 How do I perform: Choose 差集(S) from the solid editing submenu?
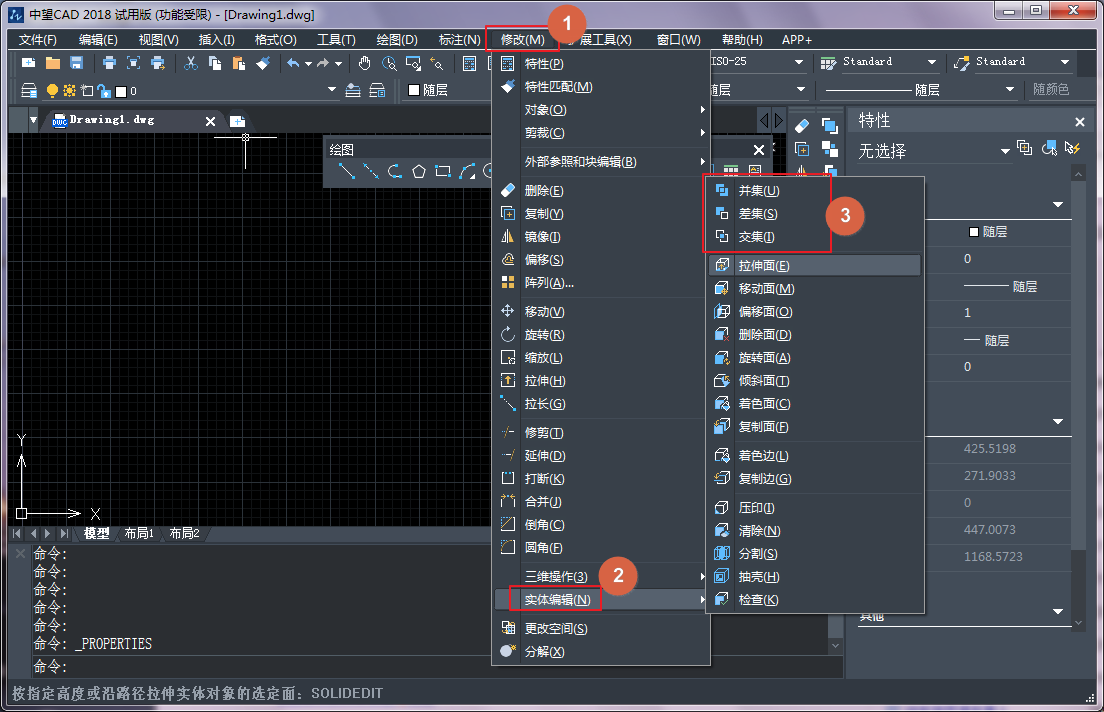coord(757,212)
